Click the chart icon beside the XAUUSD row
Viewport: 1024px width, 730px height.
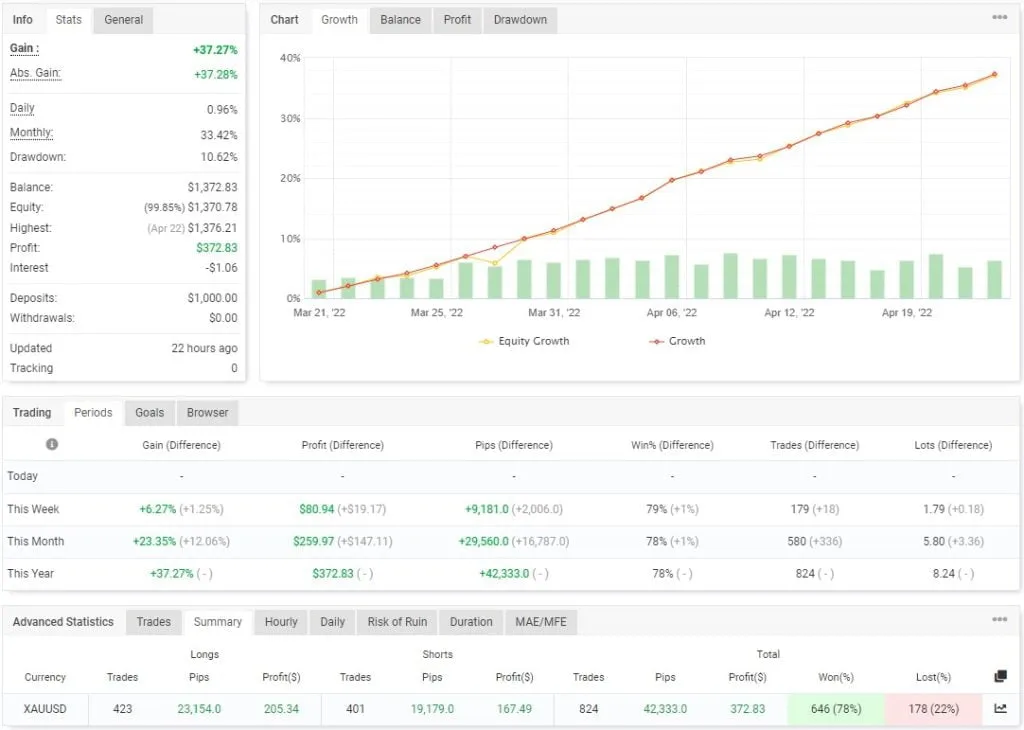tap(997, 708)
